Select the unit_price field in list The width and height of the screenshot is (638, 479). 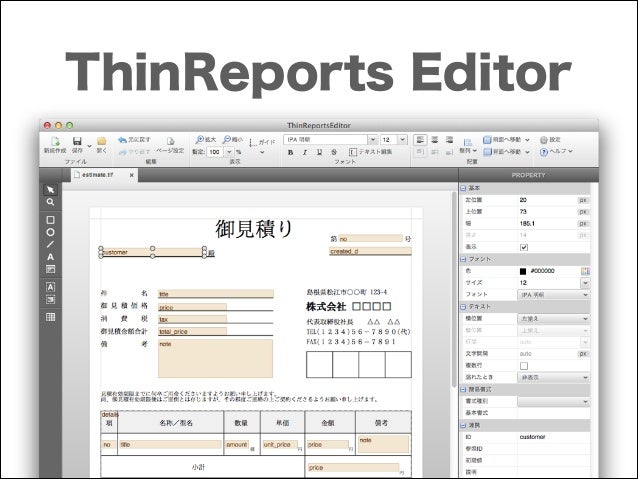280,444
